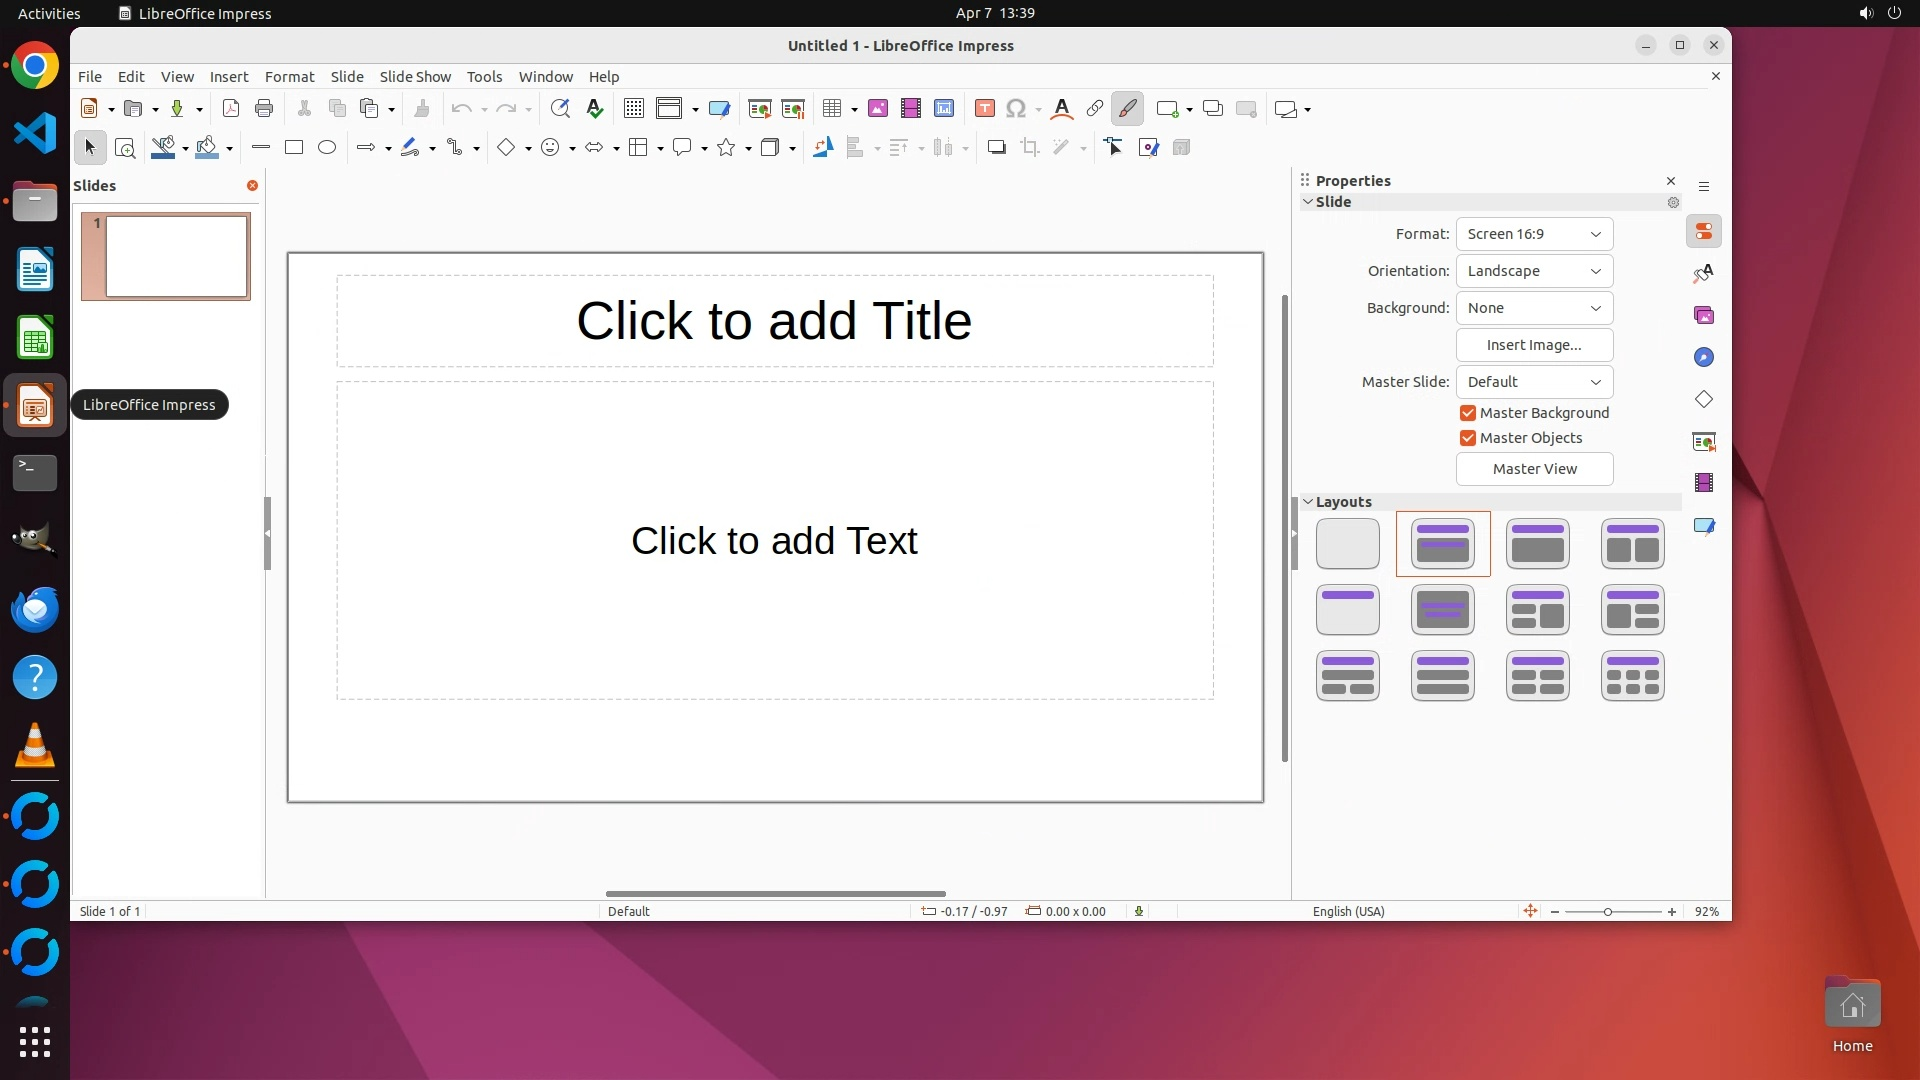This screenshot has width=1920, height=1080.
Task: Uncheck the Master Objects checkbox
Action: pos(1468,438)
